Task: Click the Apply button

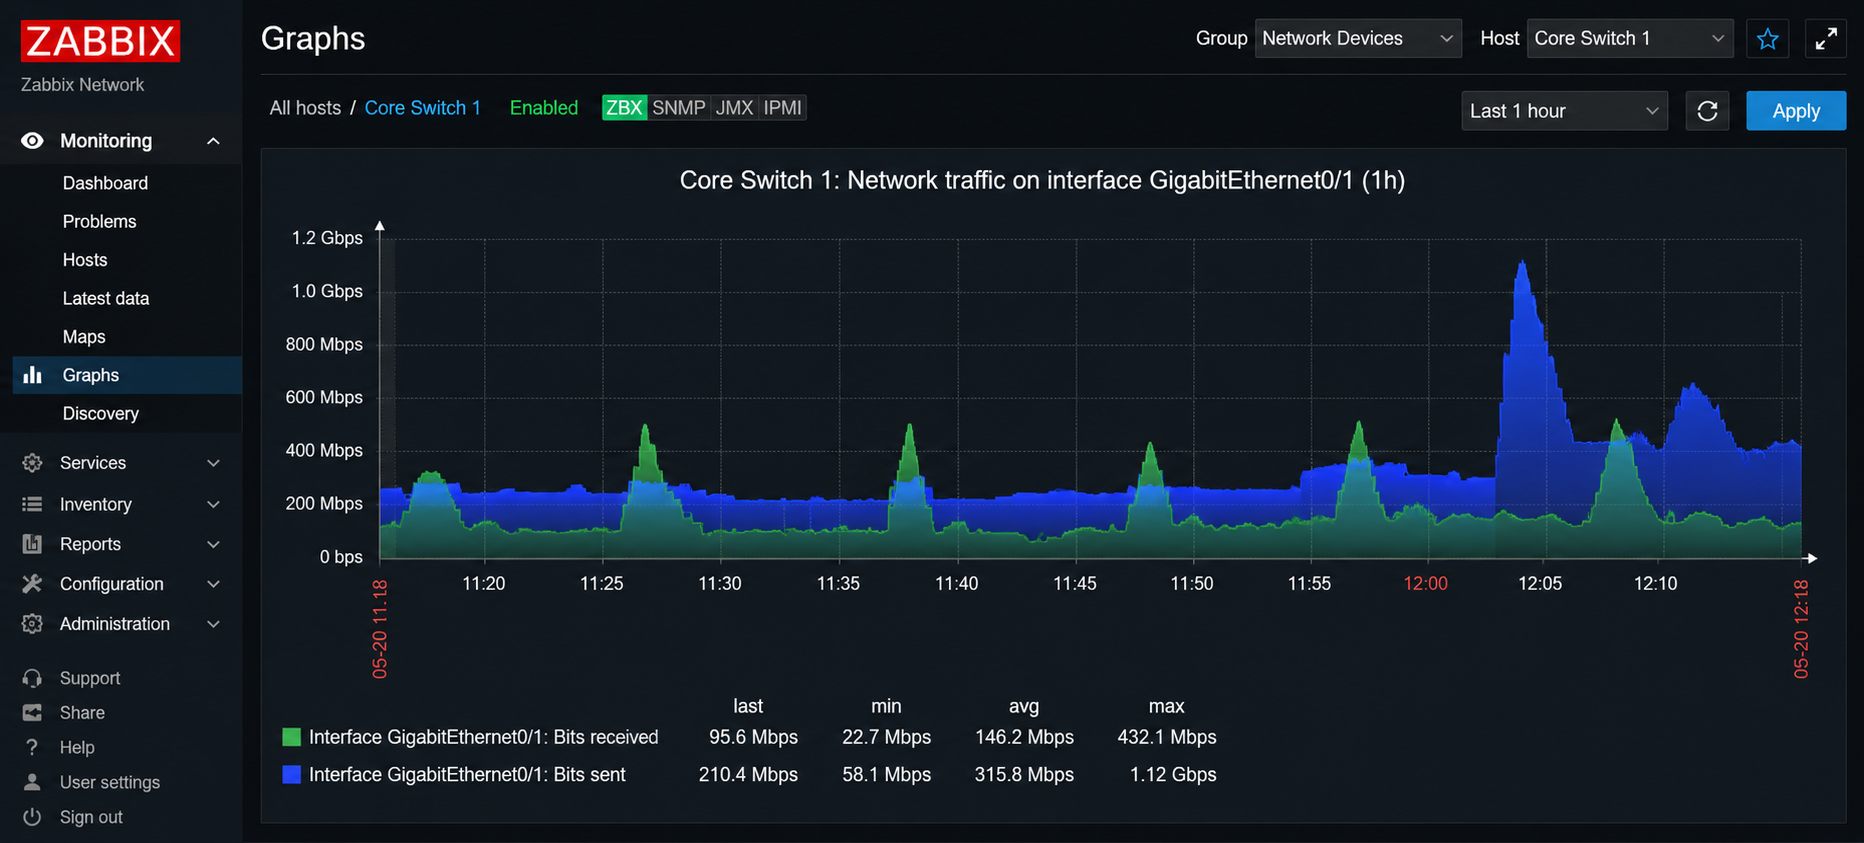Action: coord(1796,111)
